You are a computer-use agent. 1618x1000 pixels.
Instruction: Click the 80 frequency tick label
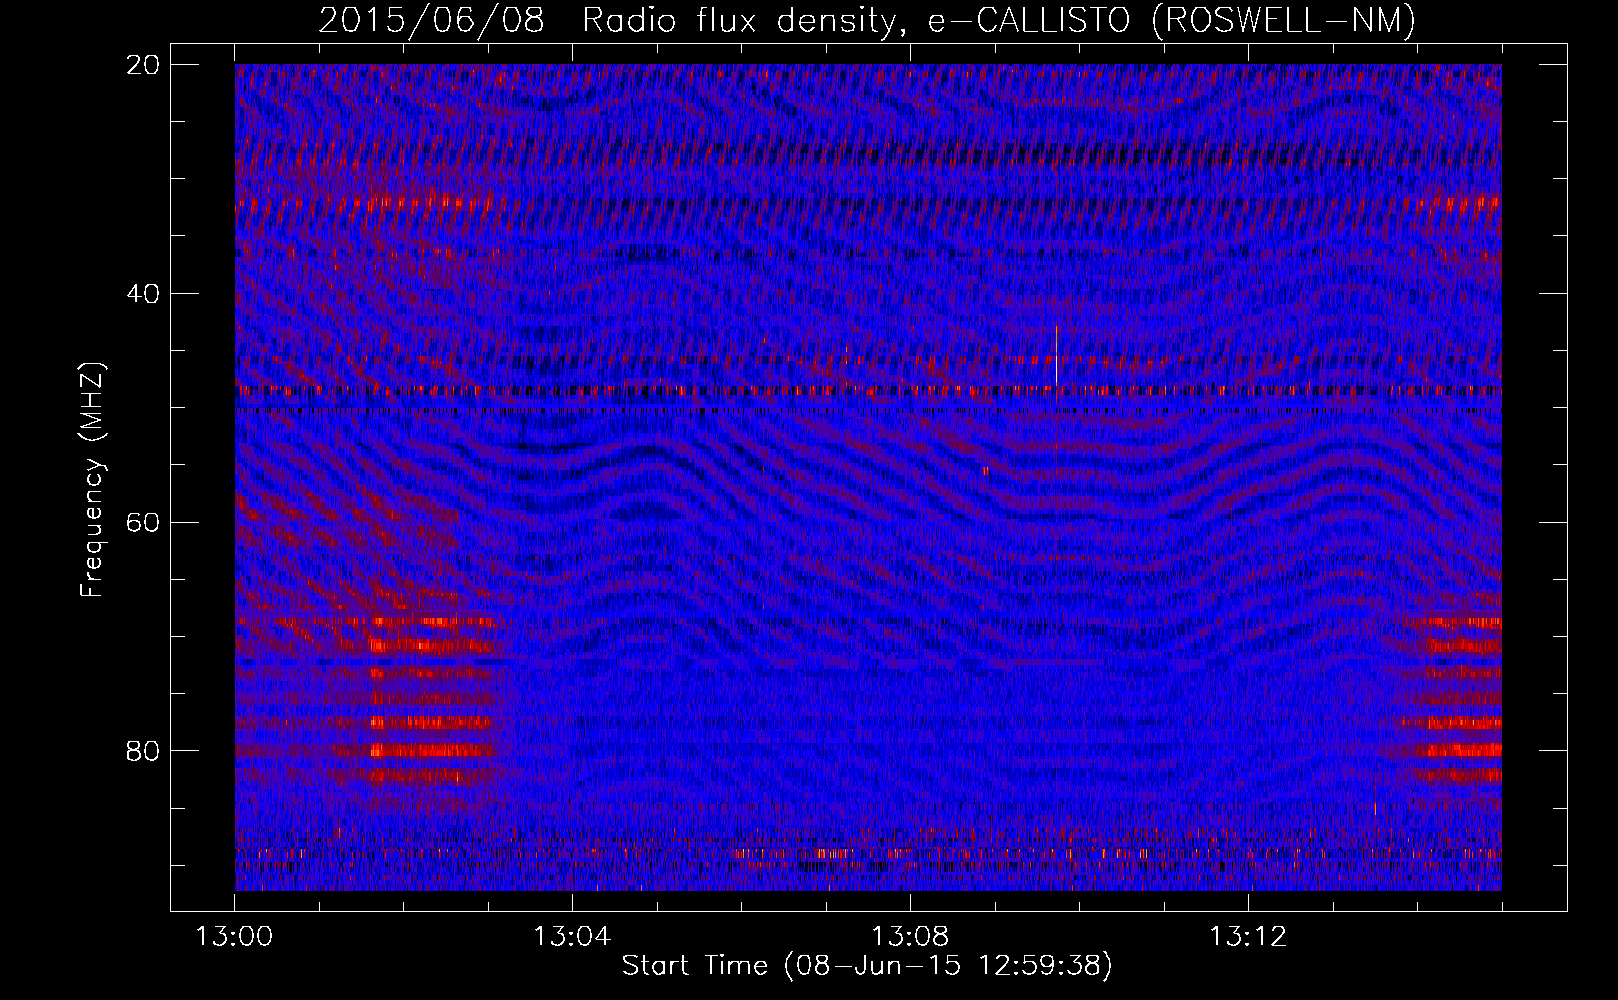143,751
